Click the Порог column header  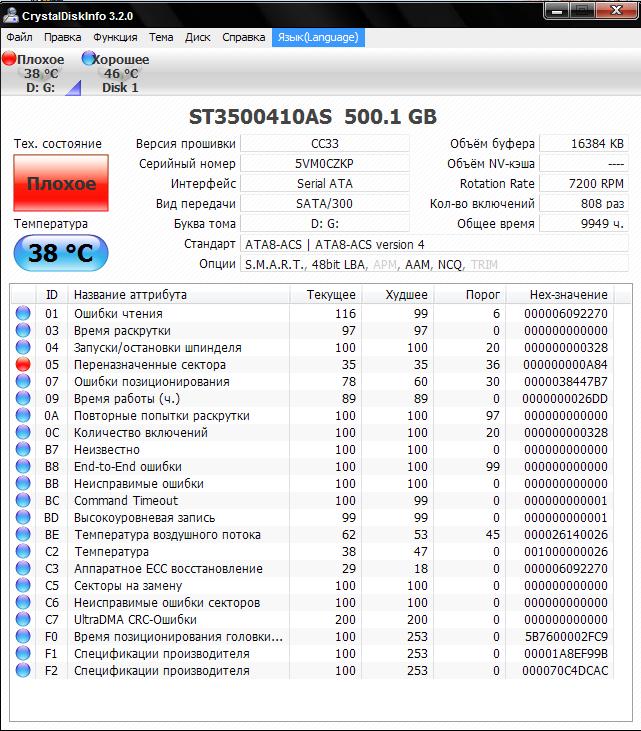(470, 295)
